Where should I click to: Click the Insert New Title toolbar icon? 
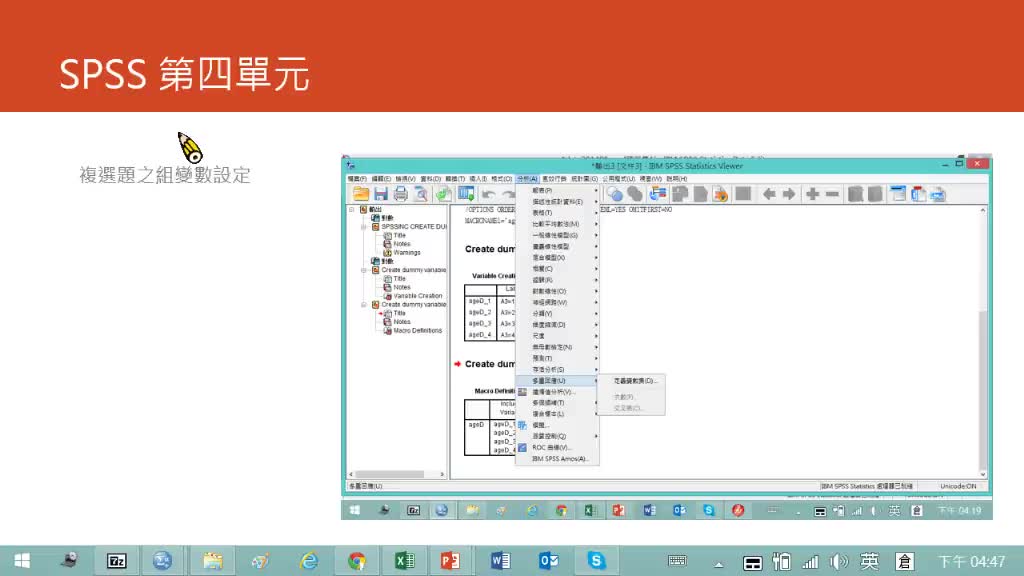918,194
